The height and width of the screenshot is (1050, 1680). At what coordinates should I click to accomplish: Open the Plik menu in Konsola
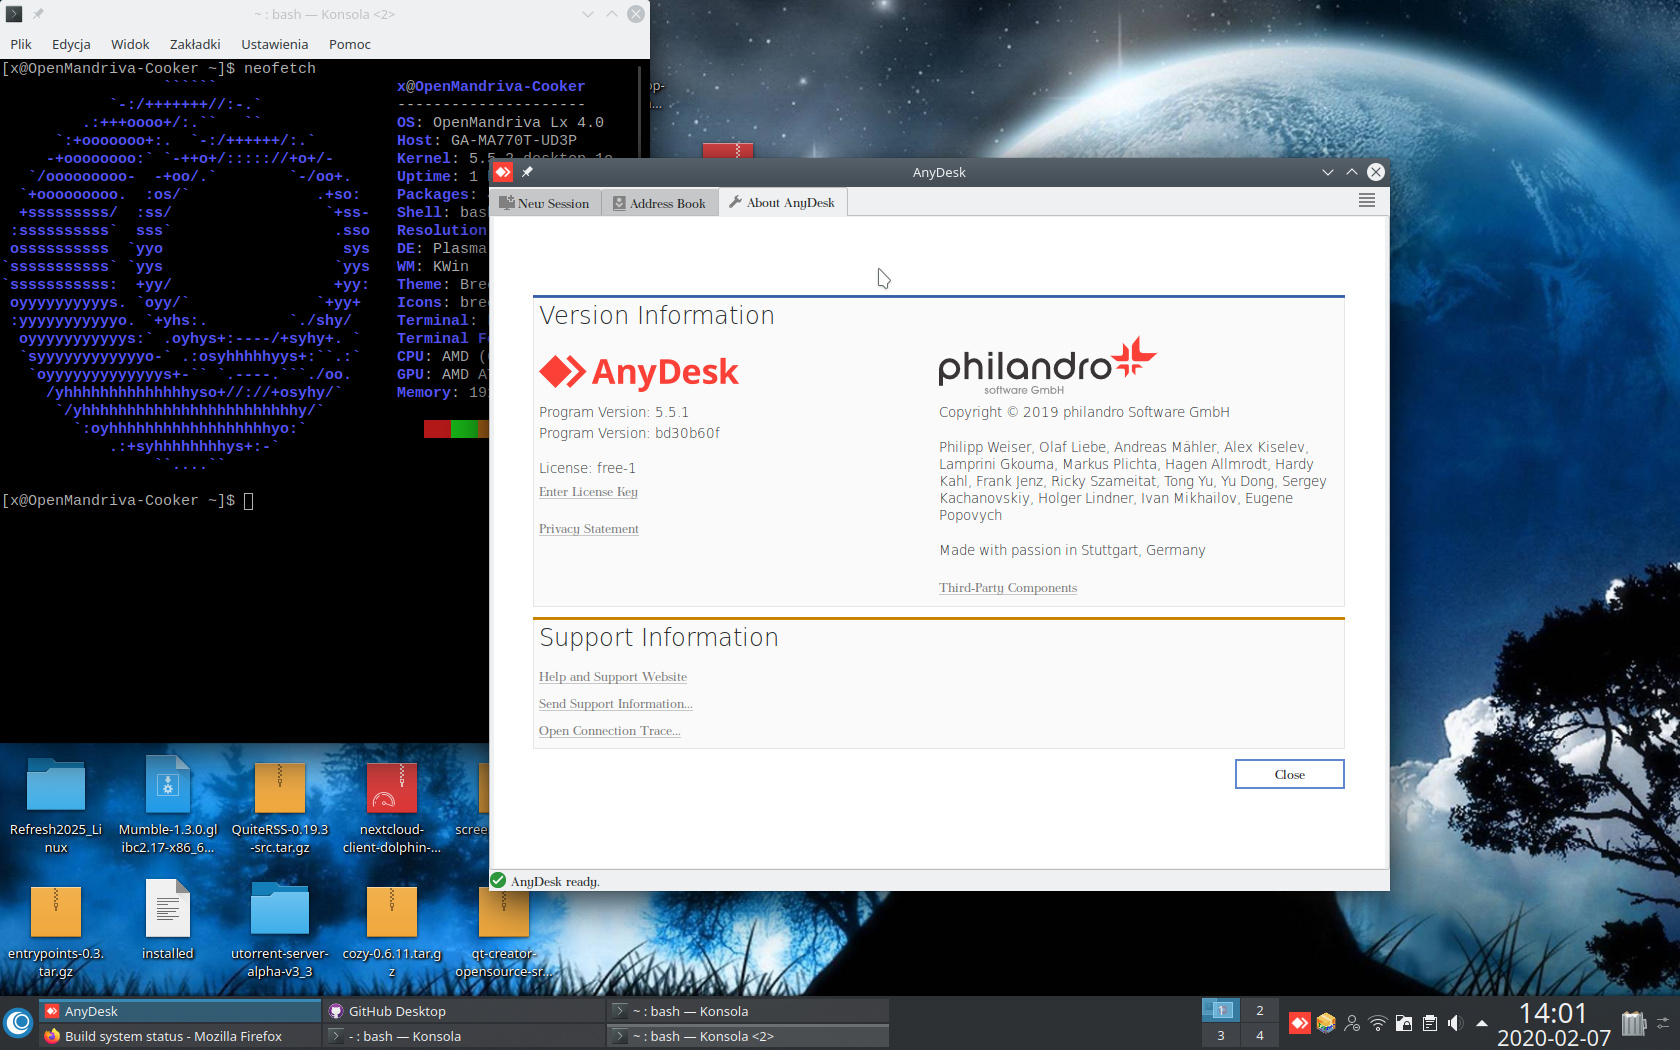(x=21, y=44)
